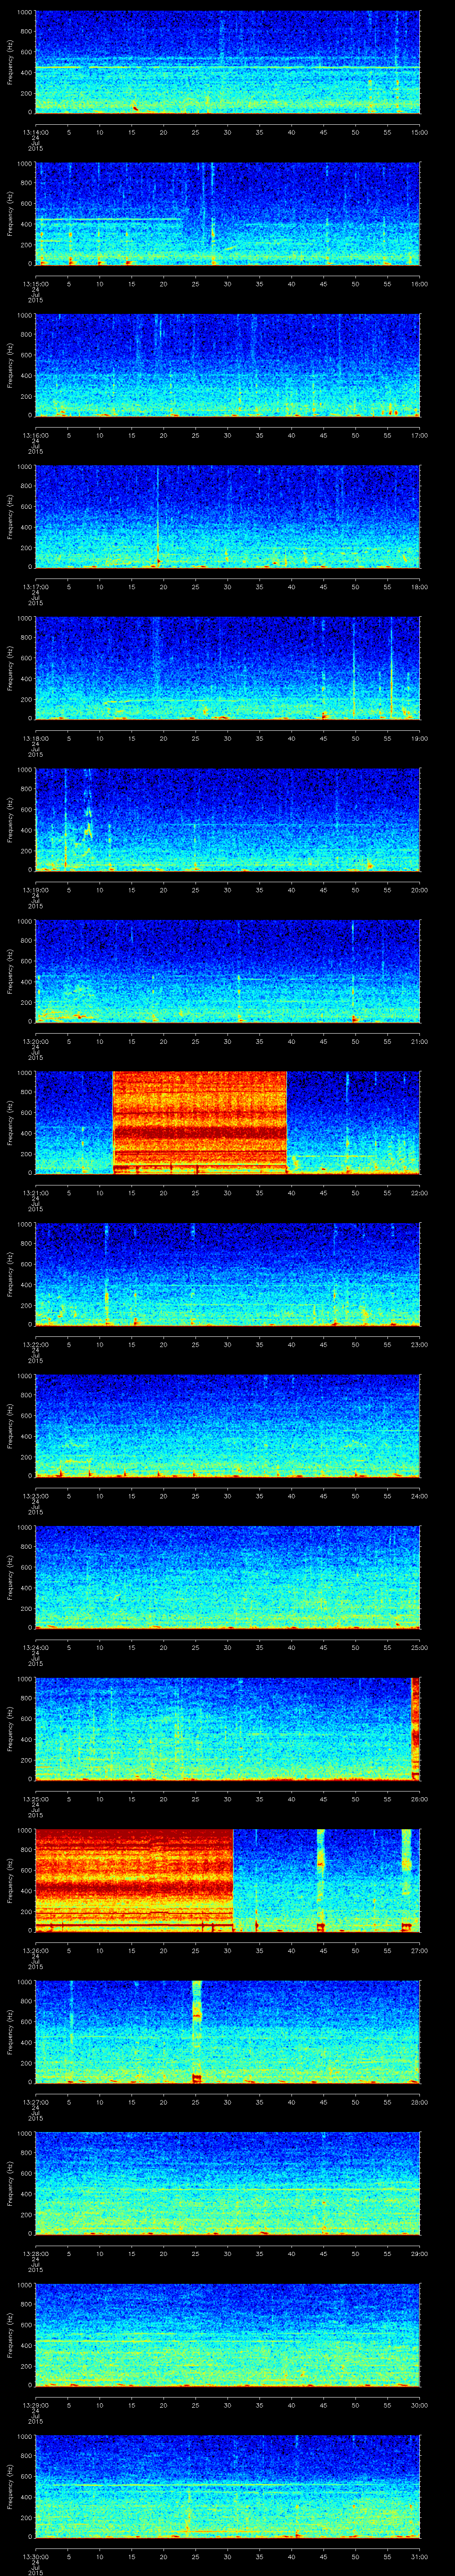Click the 25 second tick below the 13:27:00 spectrogram
Image resolution: width=455 pixels, height=2576 pixels.
coord(196,2102)
